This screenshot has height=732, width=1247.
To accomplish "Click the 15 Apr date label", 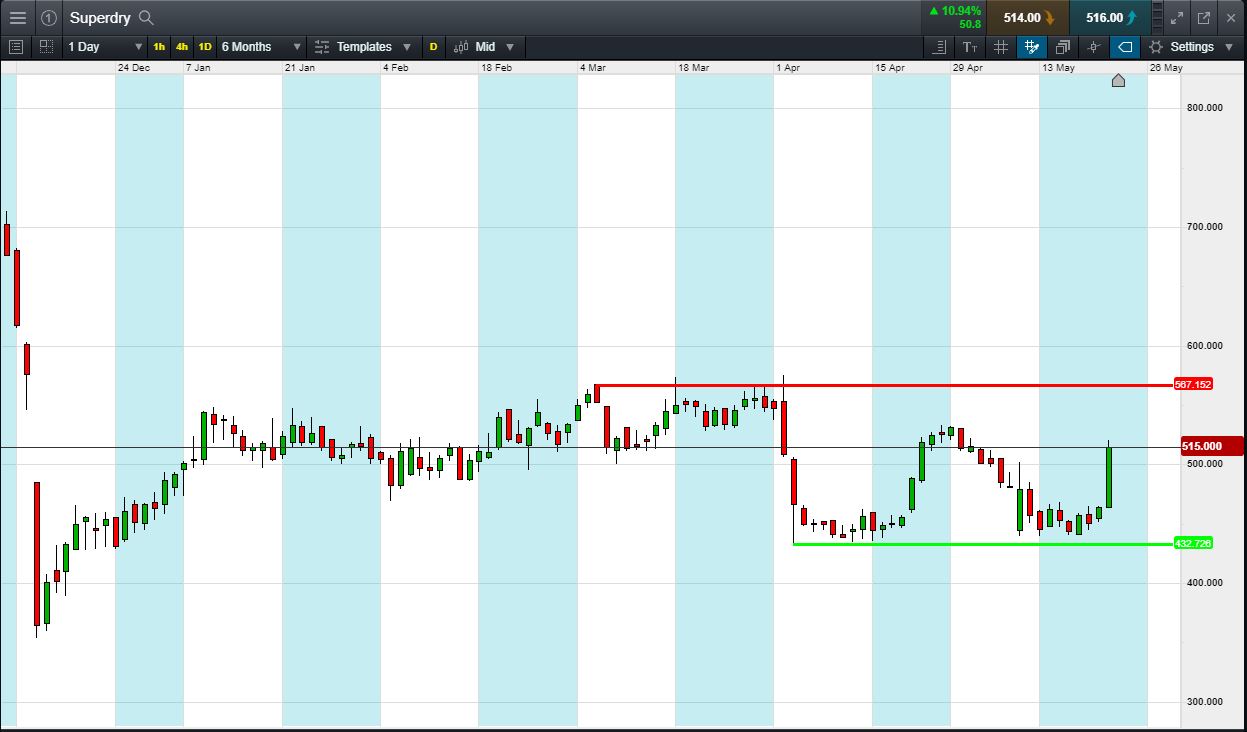I will click(890, 67).
